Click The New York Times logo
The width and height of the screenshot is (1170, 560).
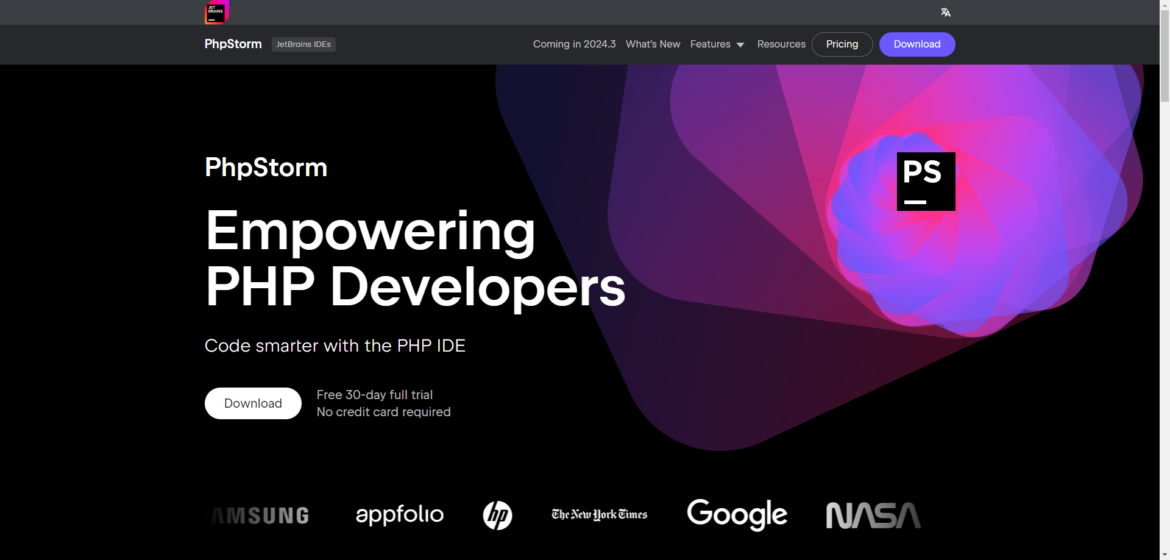click(599, 514)
